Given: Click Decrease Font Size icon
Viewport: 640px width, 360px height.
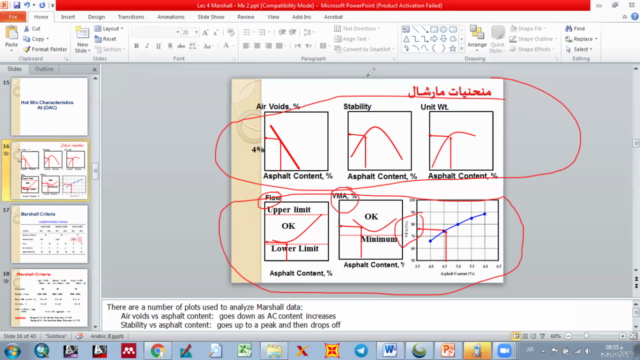Looking at the screenshot, I should click(216, 32).
